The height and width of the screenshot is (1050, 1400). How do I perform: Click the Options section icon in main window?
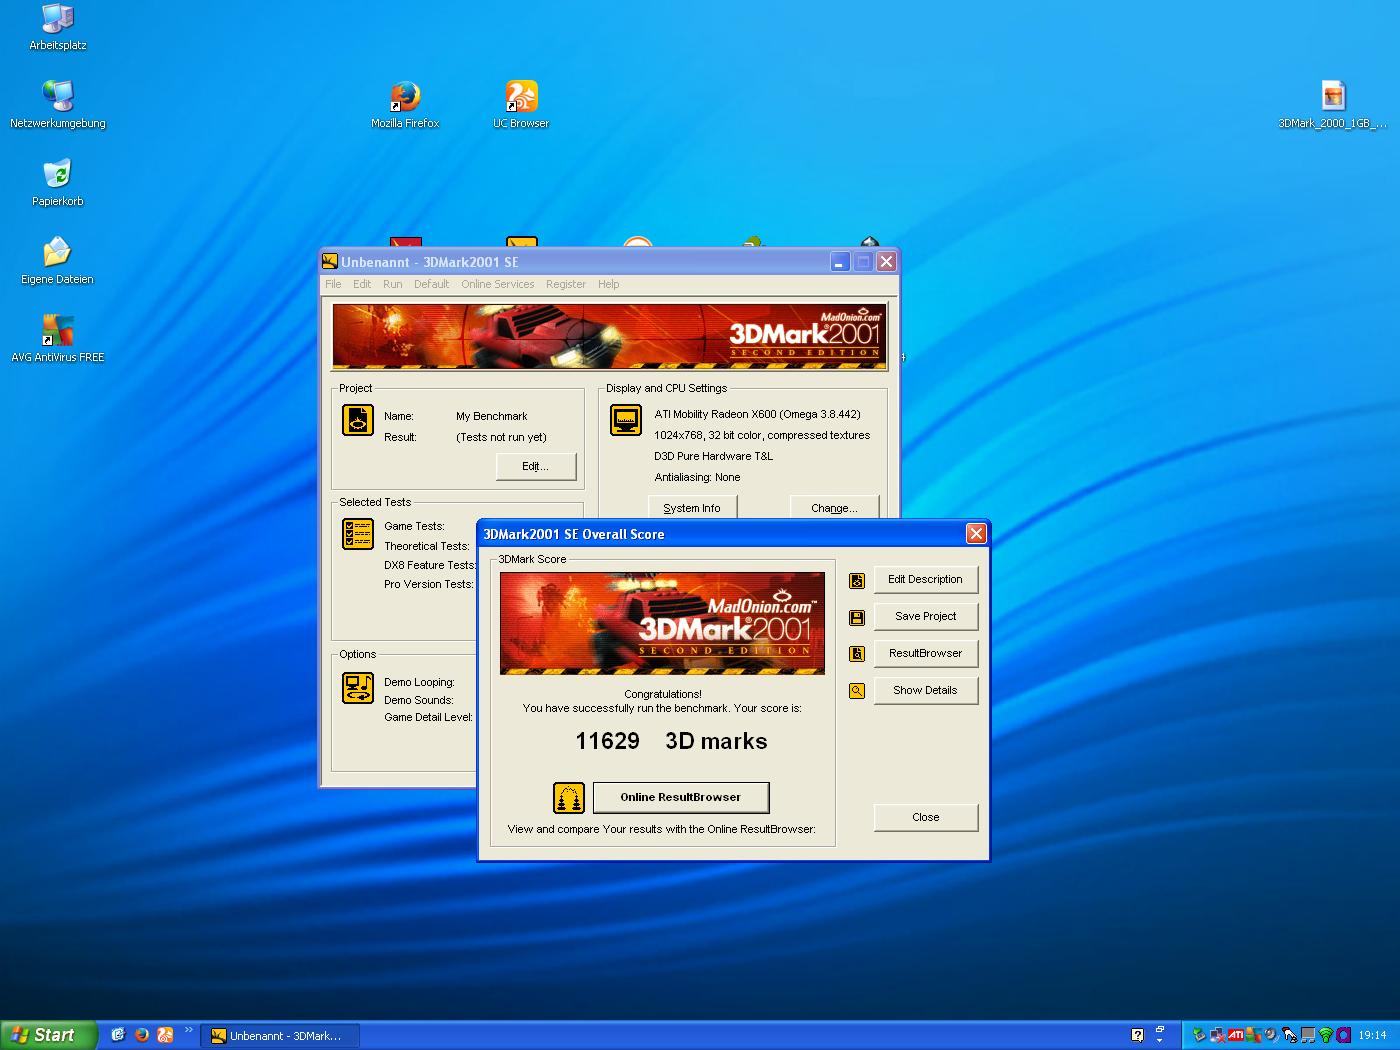(x=358, y=688)
